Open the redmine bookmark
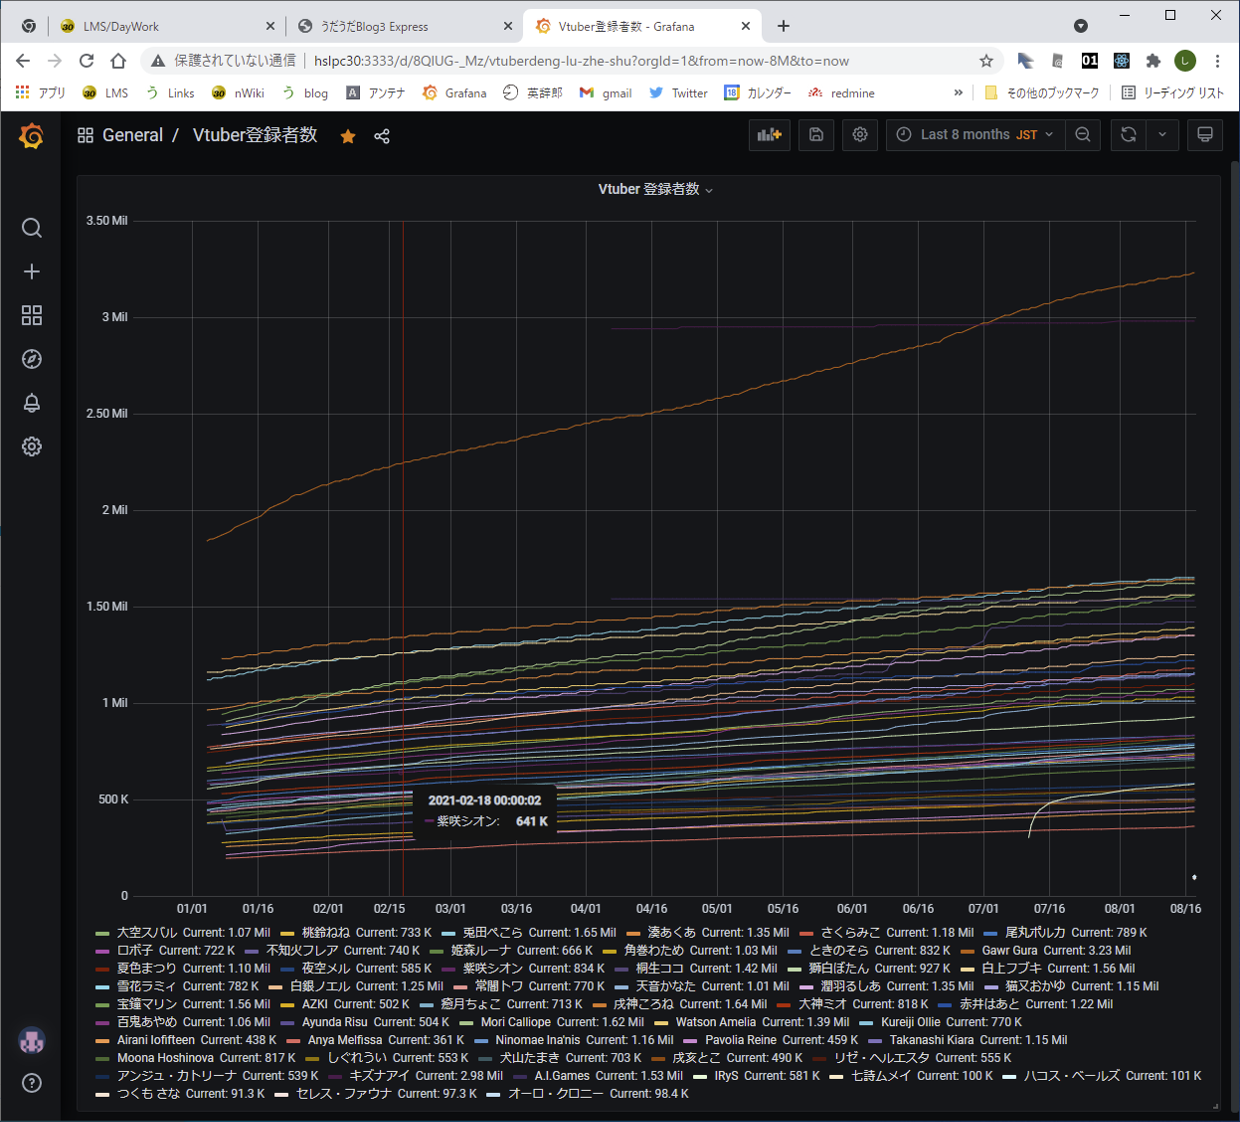 (x=851, y=93)
